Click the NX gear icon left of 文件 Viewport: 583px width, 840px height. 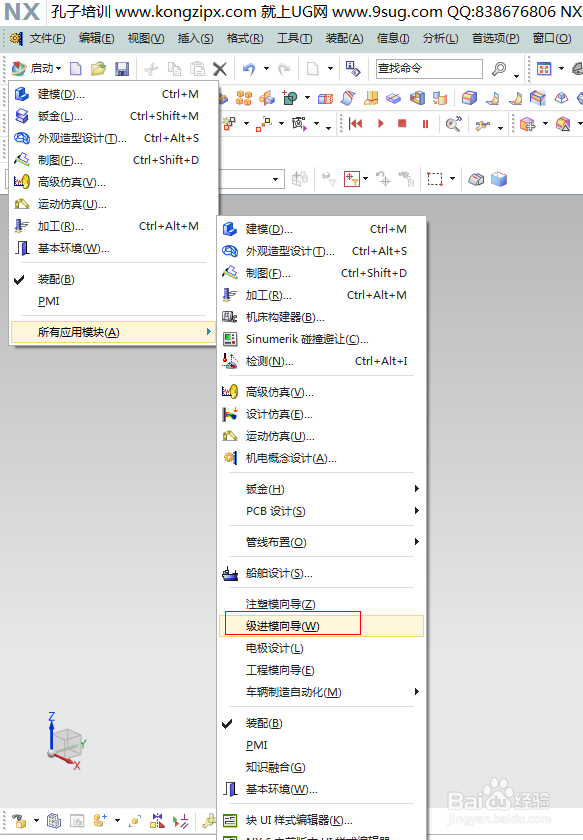click(x=17, y=38)
